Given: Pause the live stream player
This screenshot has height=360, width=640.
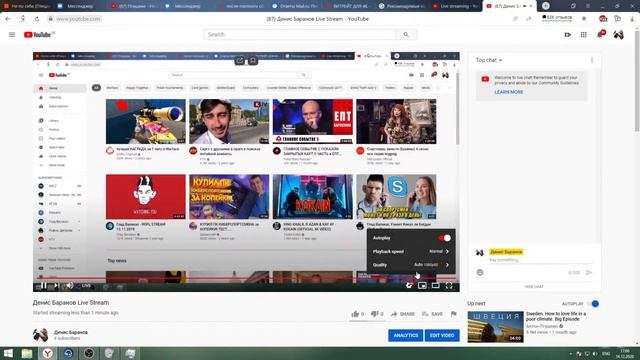Looking at the screenshot, I should click(44, 286).
